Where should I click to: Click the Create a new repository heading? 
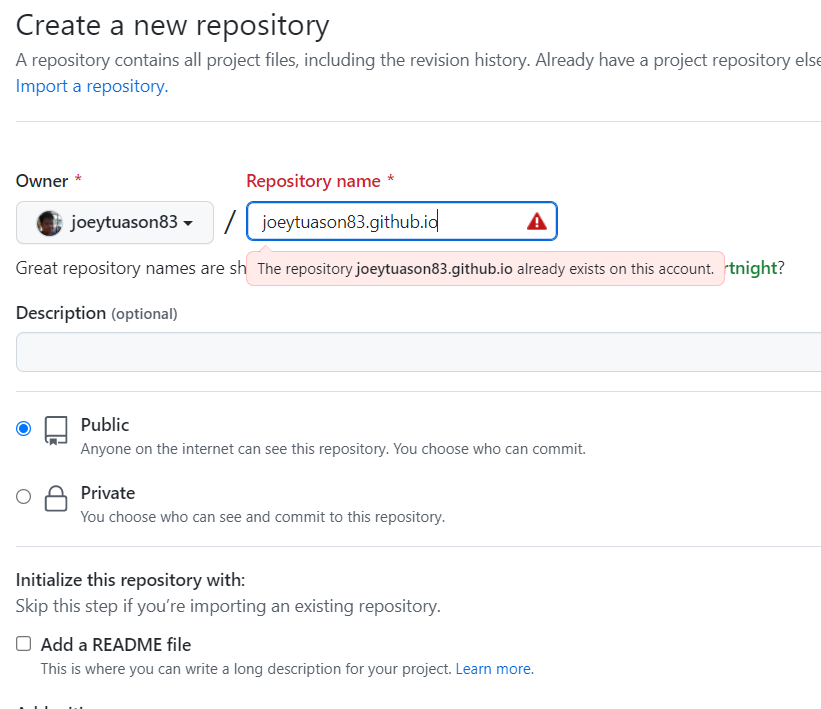[173, 26]
